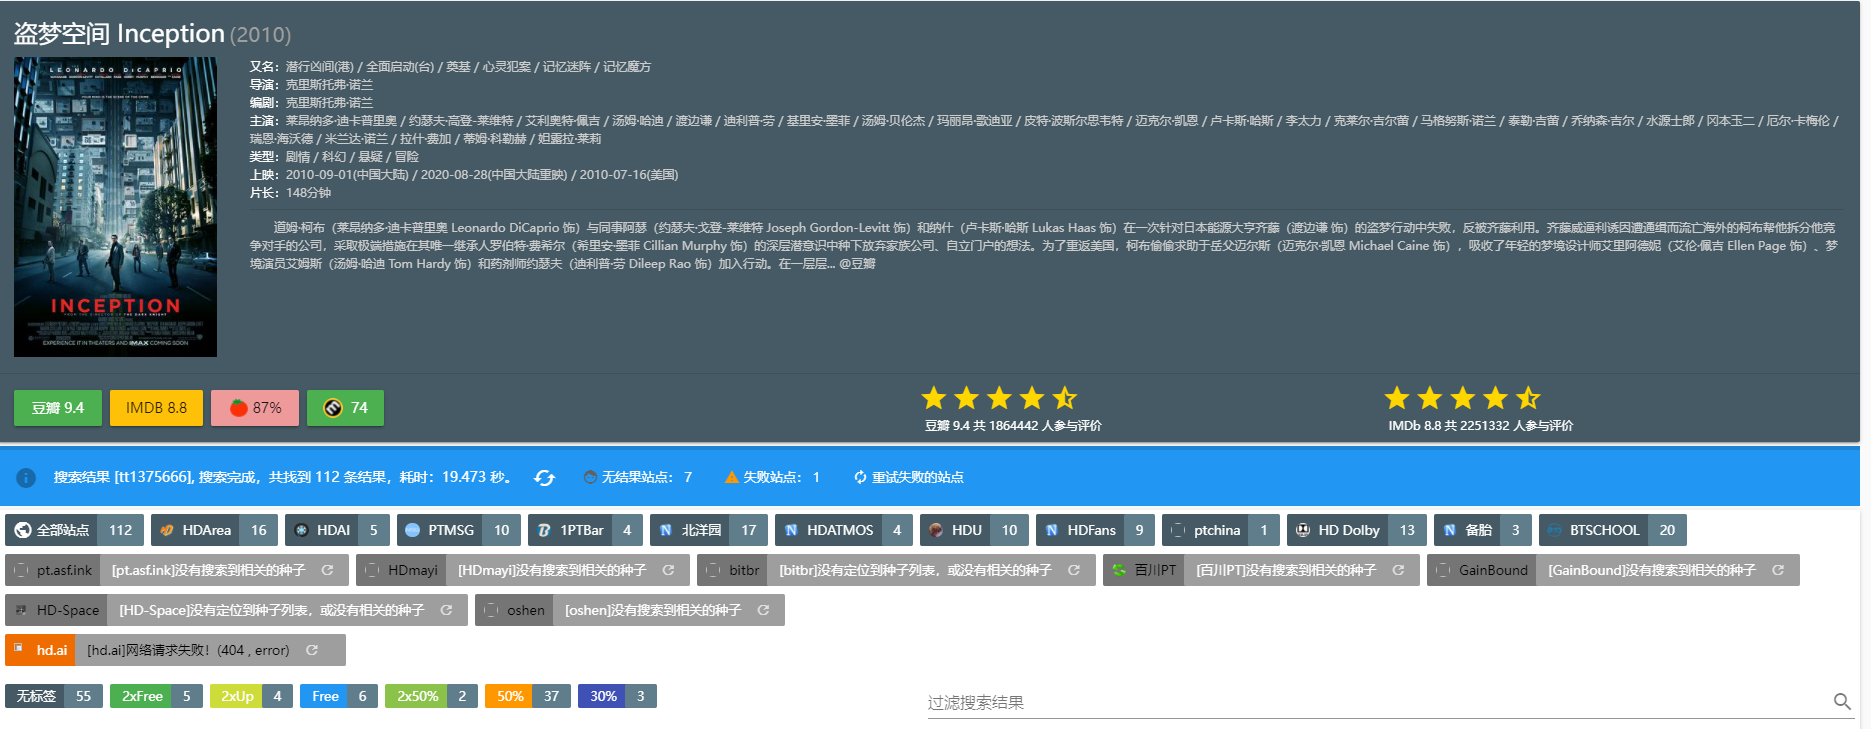Click the globe icon on 全部站点
Viewport: 1871px width, 729px height.
tap(22, 530)
